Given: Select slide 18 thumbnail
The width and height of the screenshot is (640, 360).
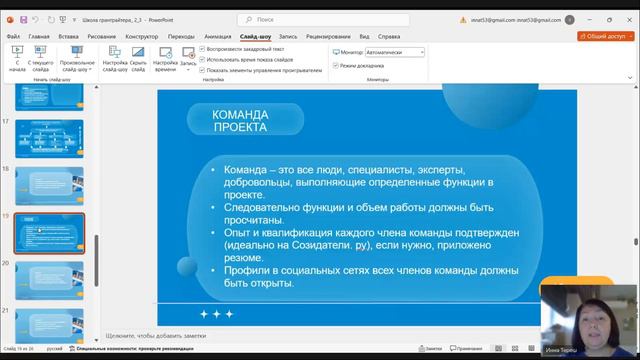Looking at the screenshot, I should click(x=49, y=186).
